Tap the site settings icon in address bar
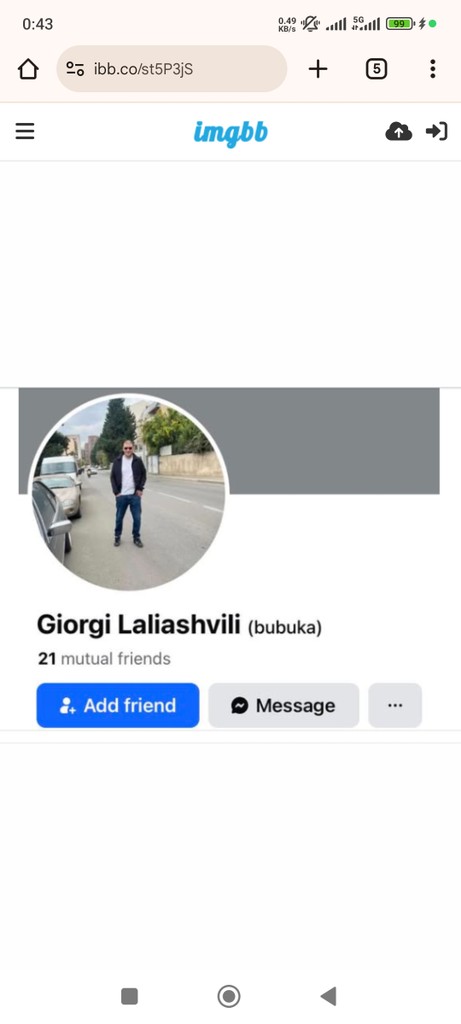 (x=75, y=69)
